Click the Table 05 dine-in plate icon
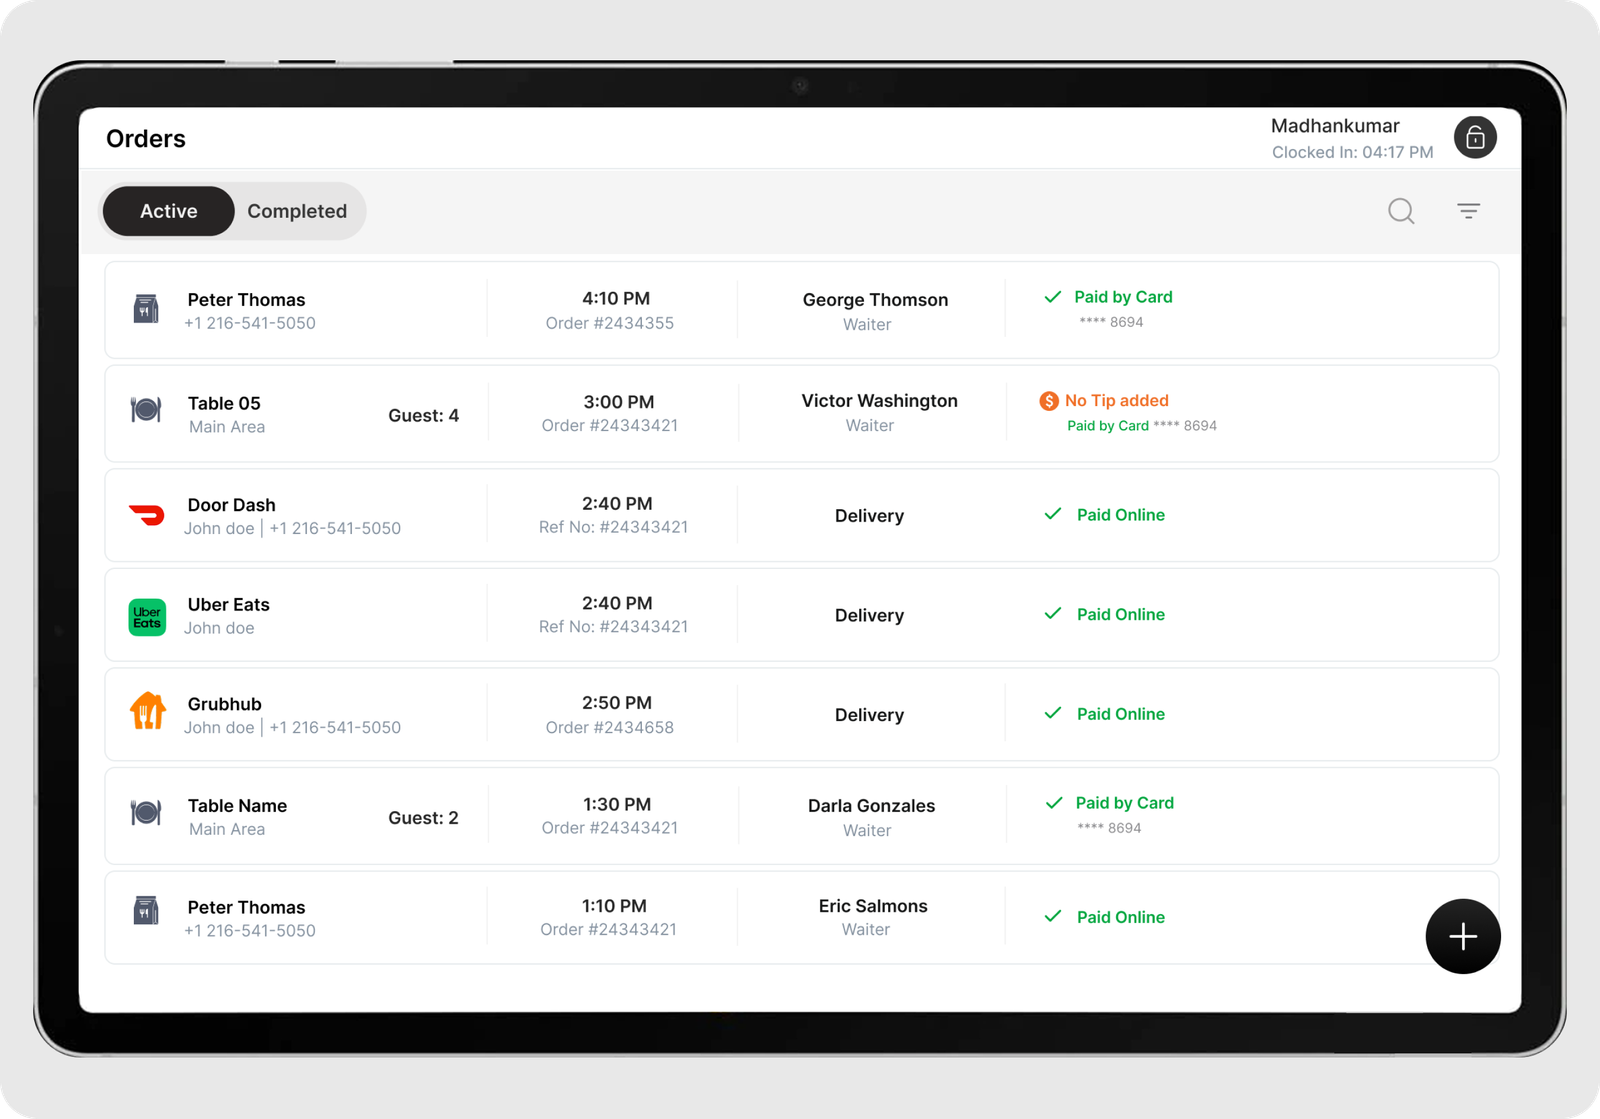 coord(146,410)
